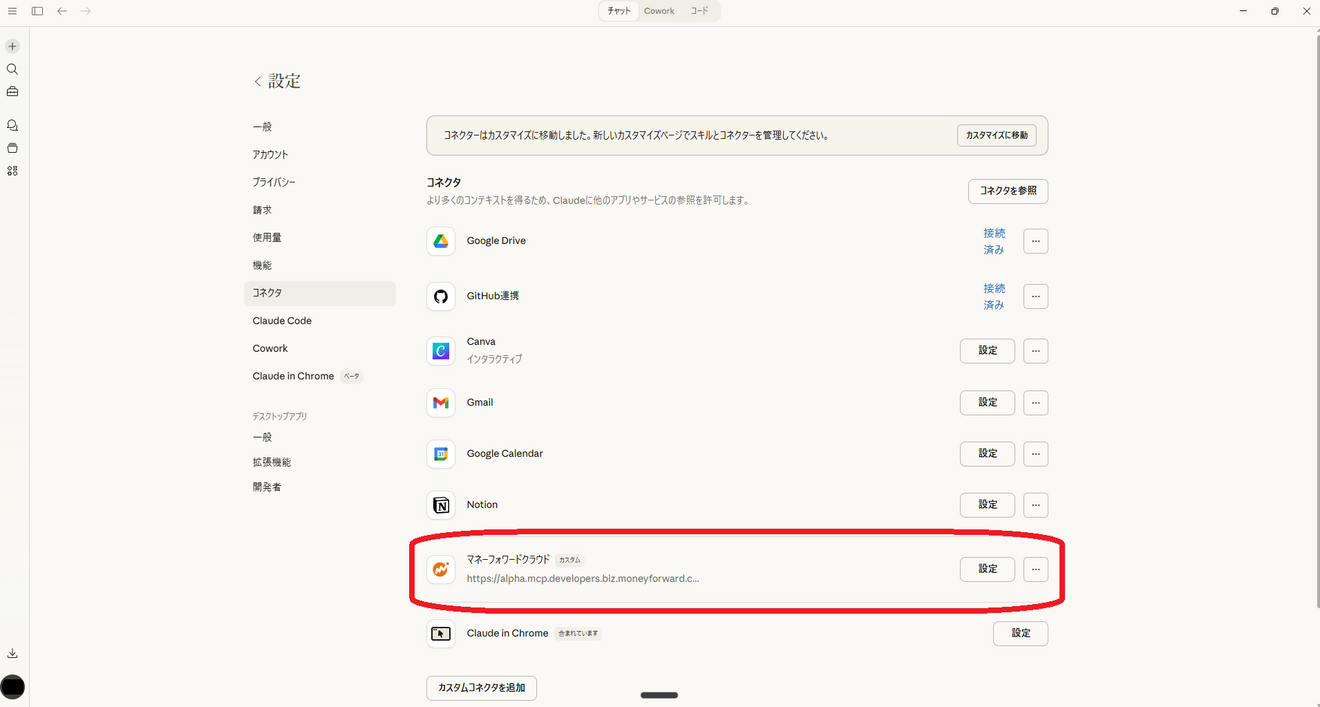The image size is (1320, 707).
Task: Click 設定 button for Claude in Chrome
Action: point(1021,634)
